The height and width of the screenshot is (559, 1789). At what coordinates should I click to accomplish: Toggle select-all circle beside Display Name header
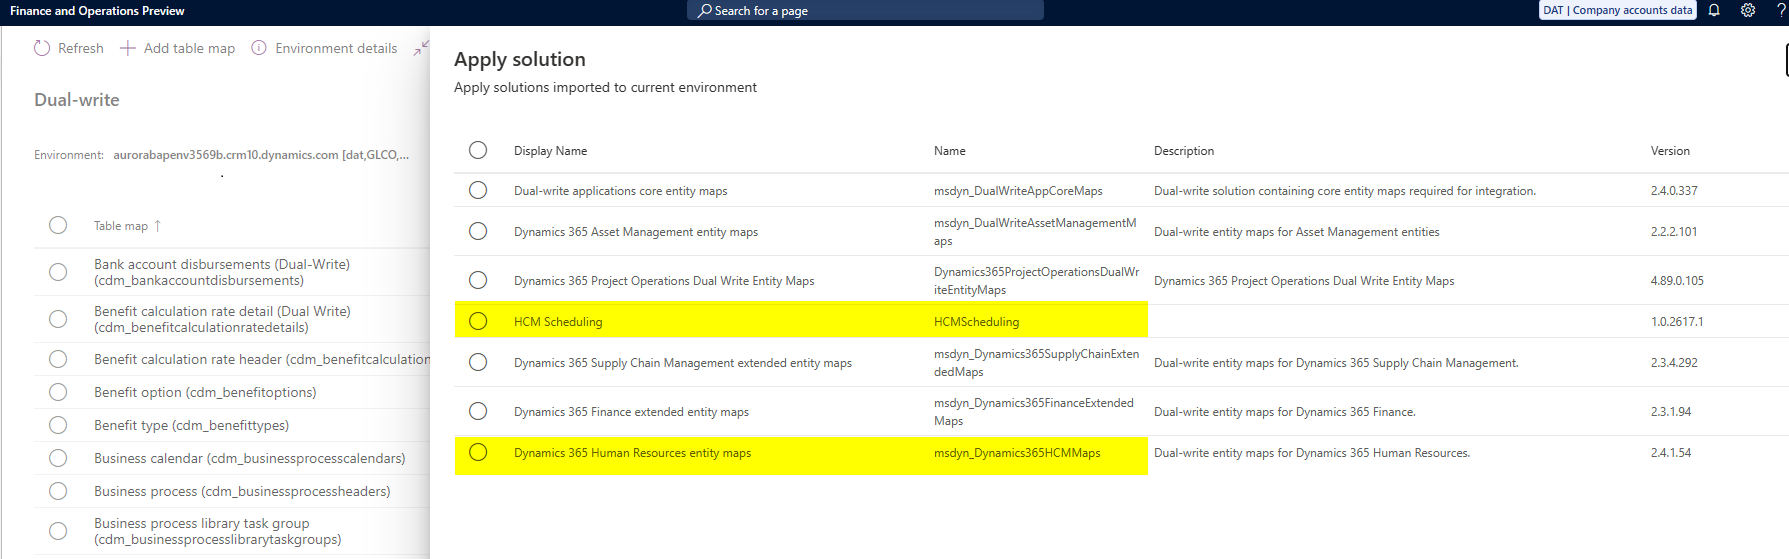(478, 150)
